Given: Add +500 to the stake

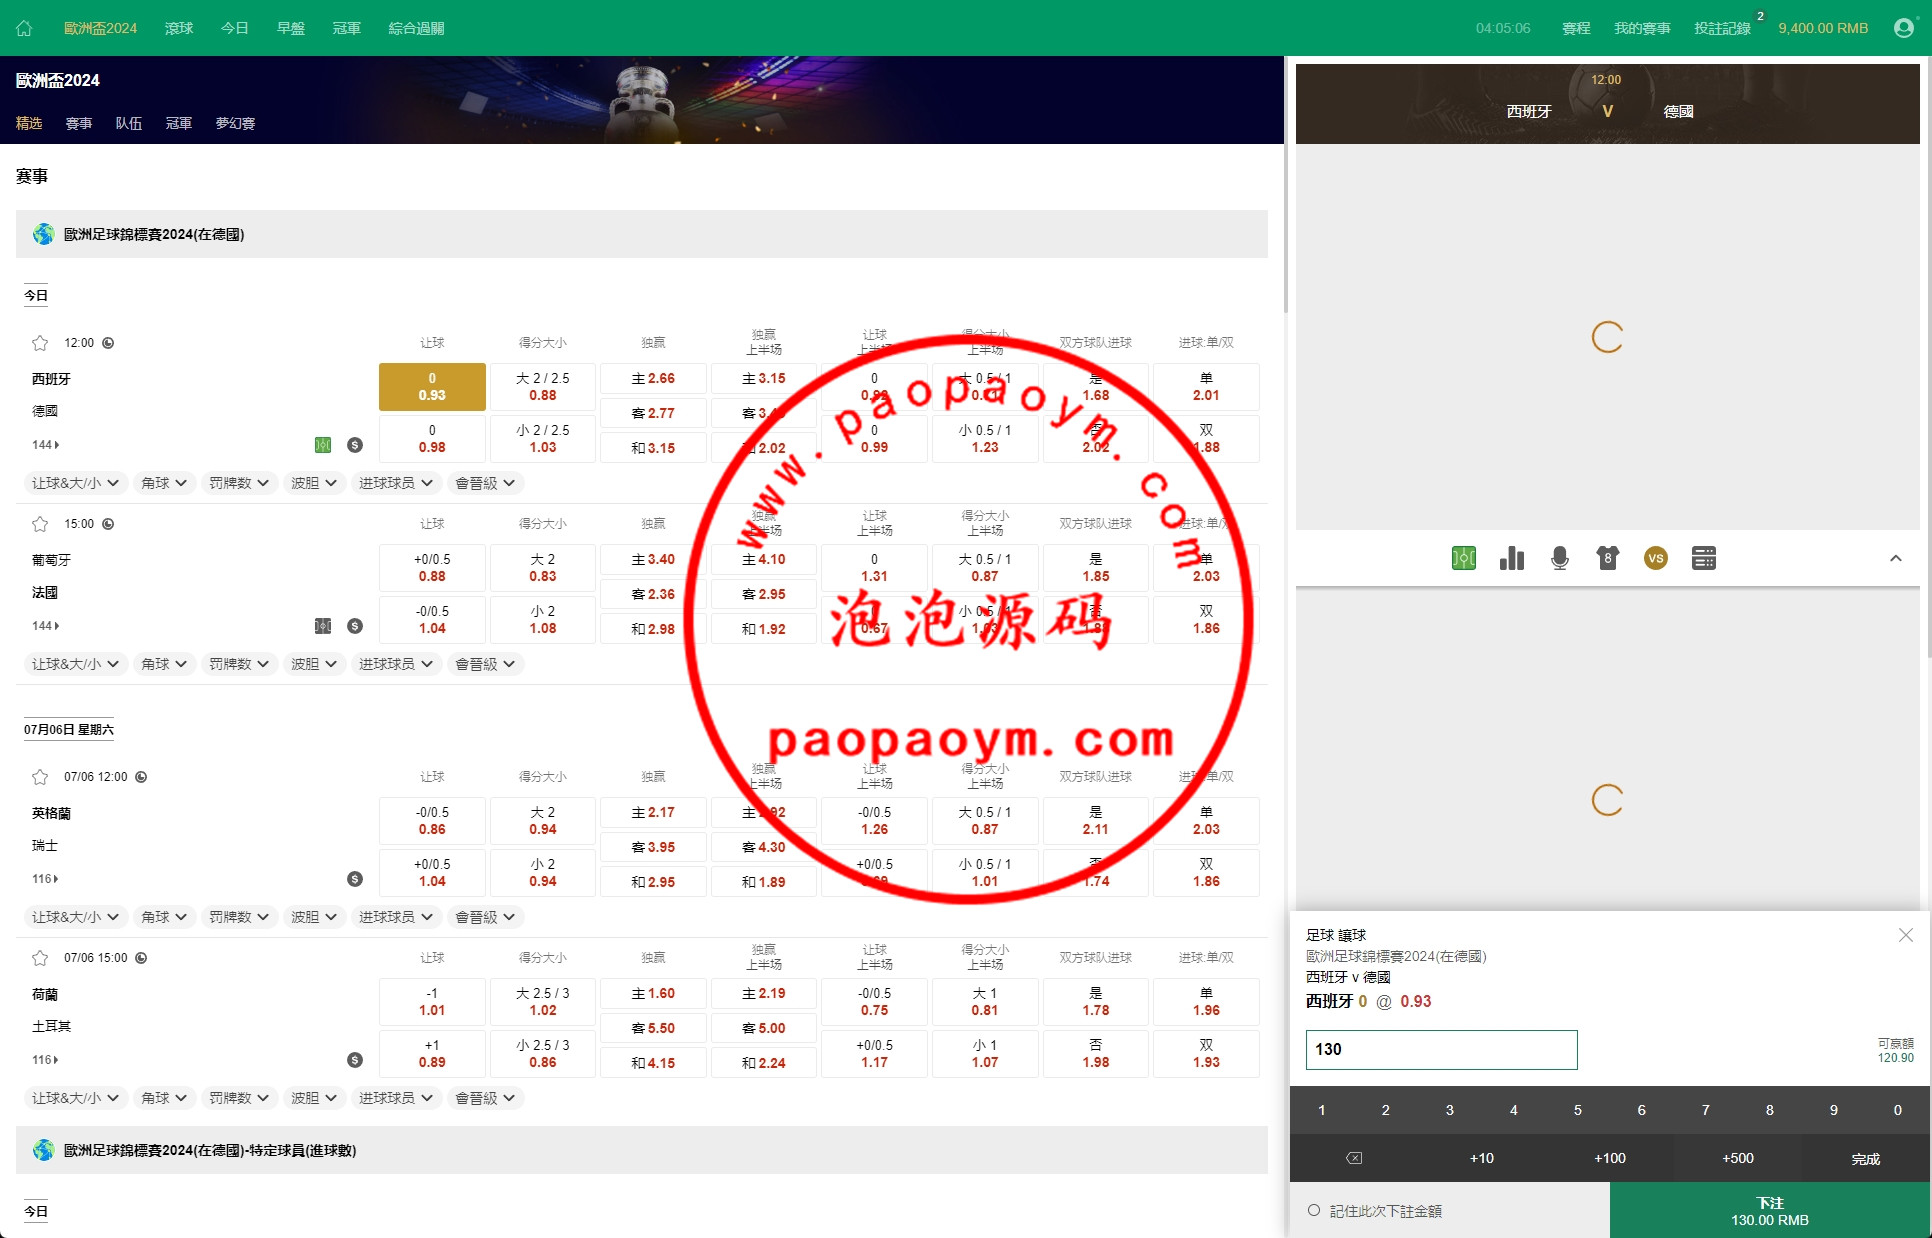Looking at the screenshot, I should tap(1738, 1158).
